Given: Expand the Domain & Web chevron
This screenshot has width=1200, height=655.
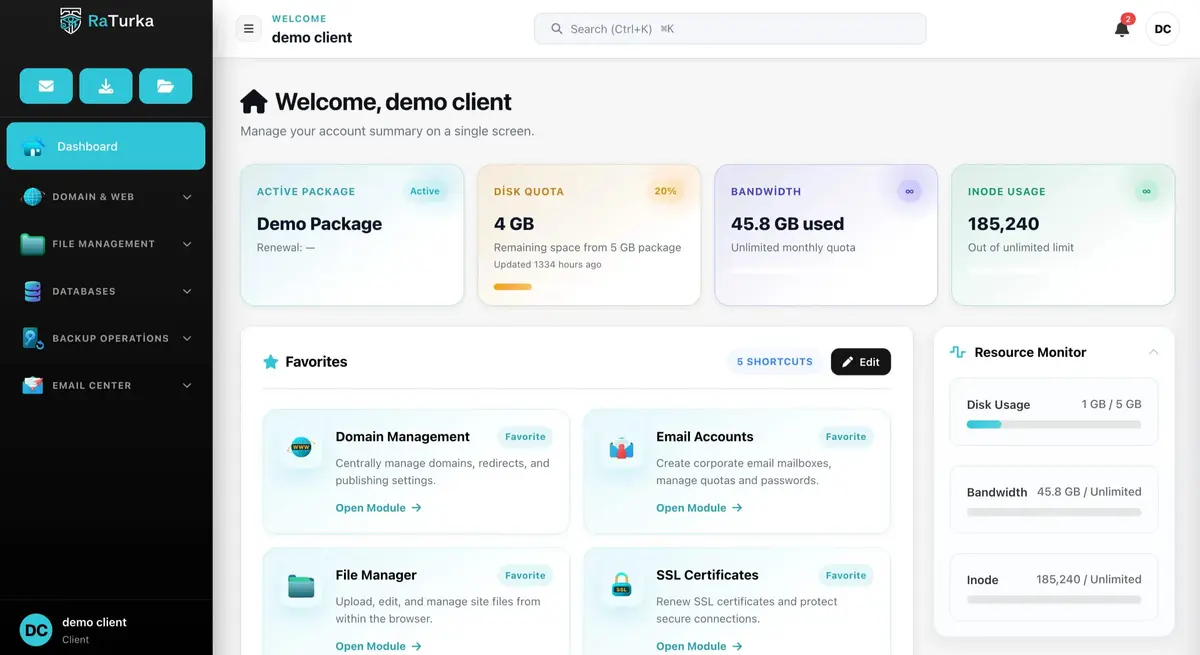Looking at the screenshot, I should pos(187,197).
